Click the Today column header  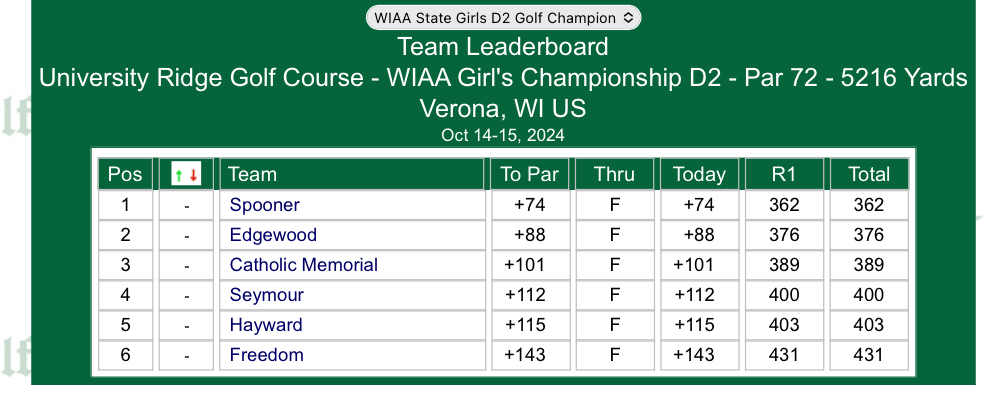point(699,174)
